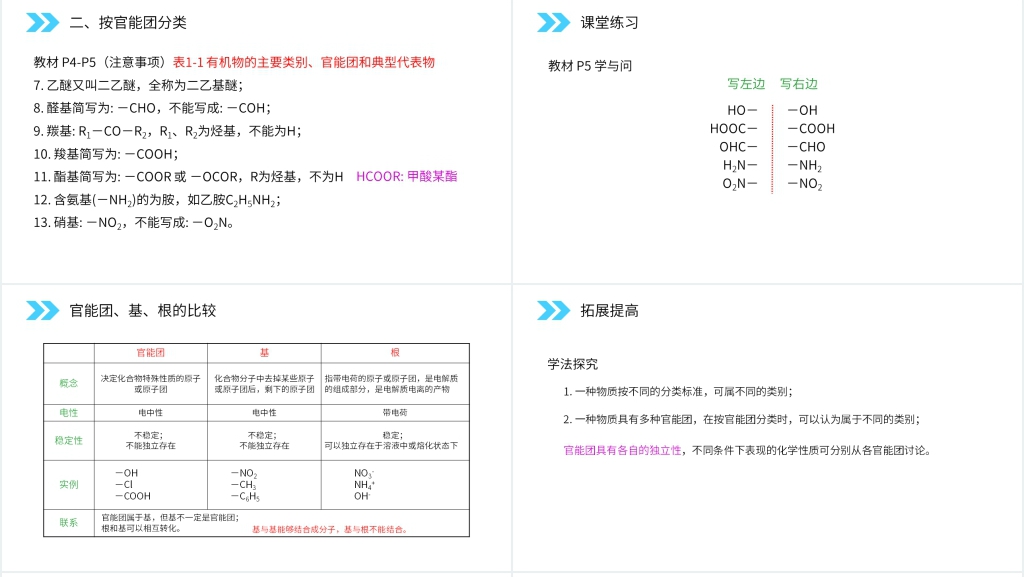
Task: Click —OH under 写右边 in 课堂练习
Action: 803,110
